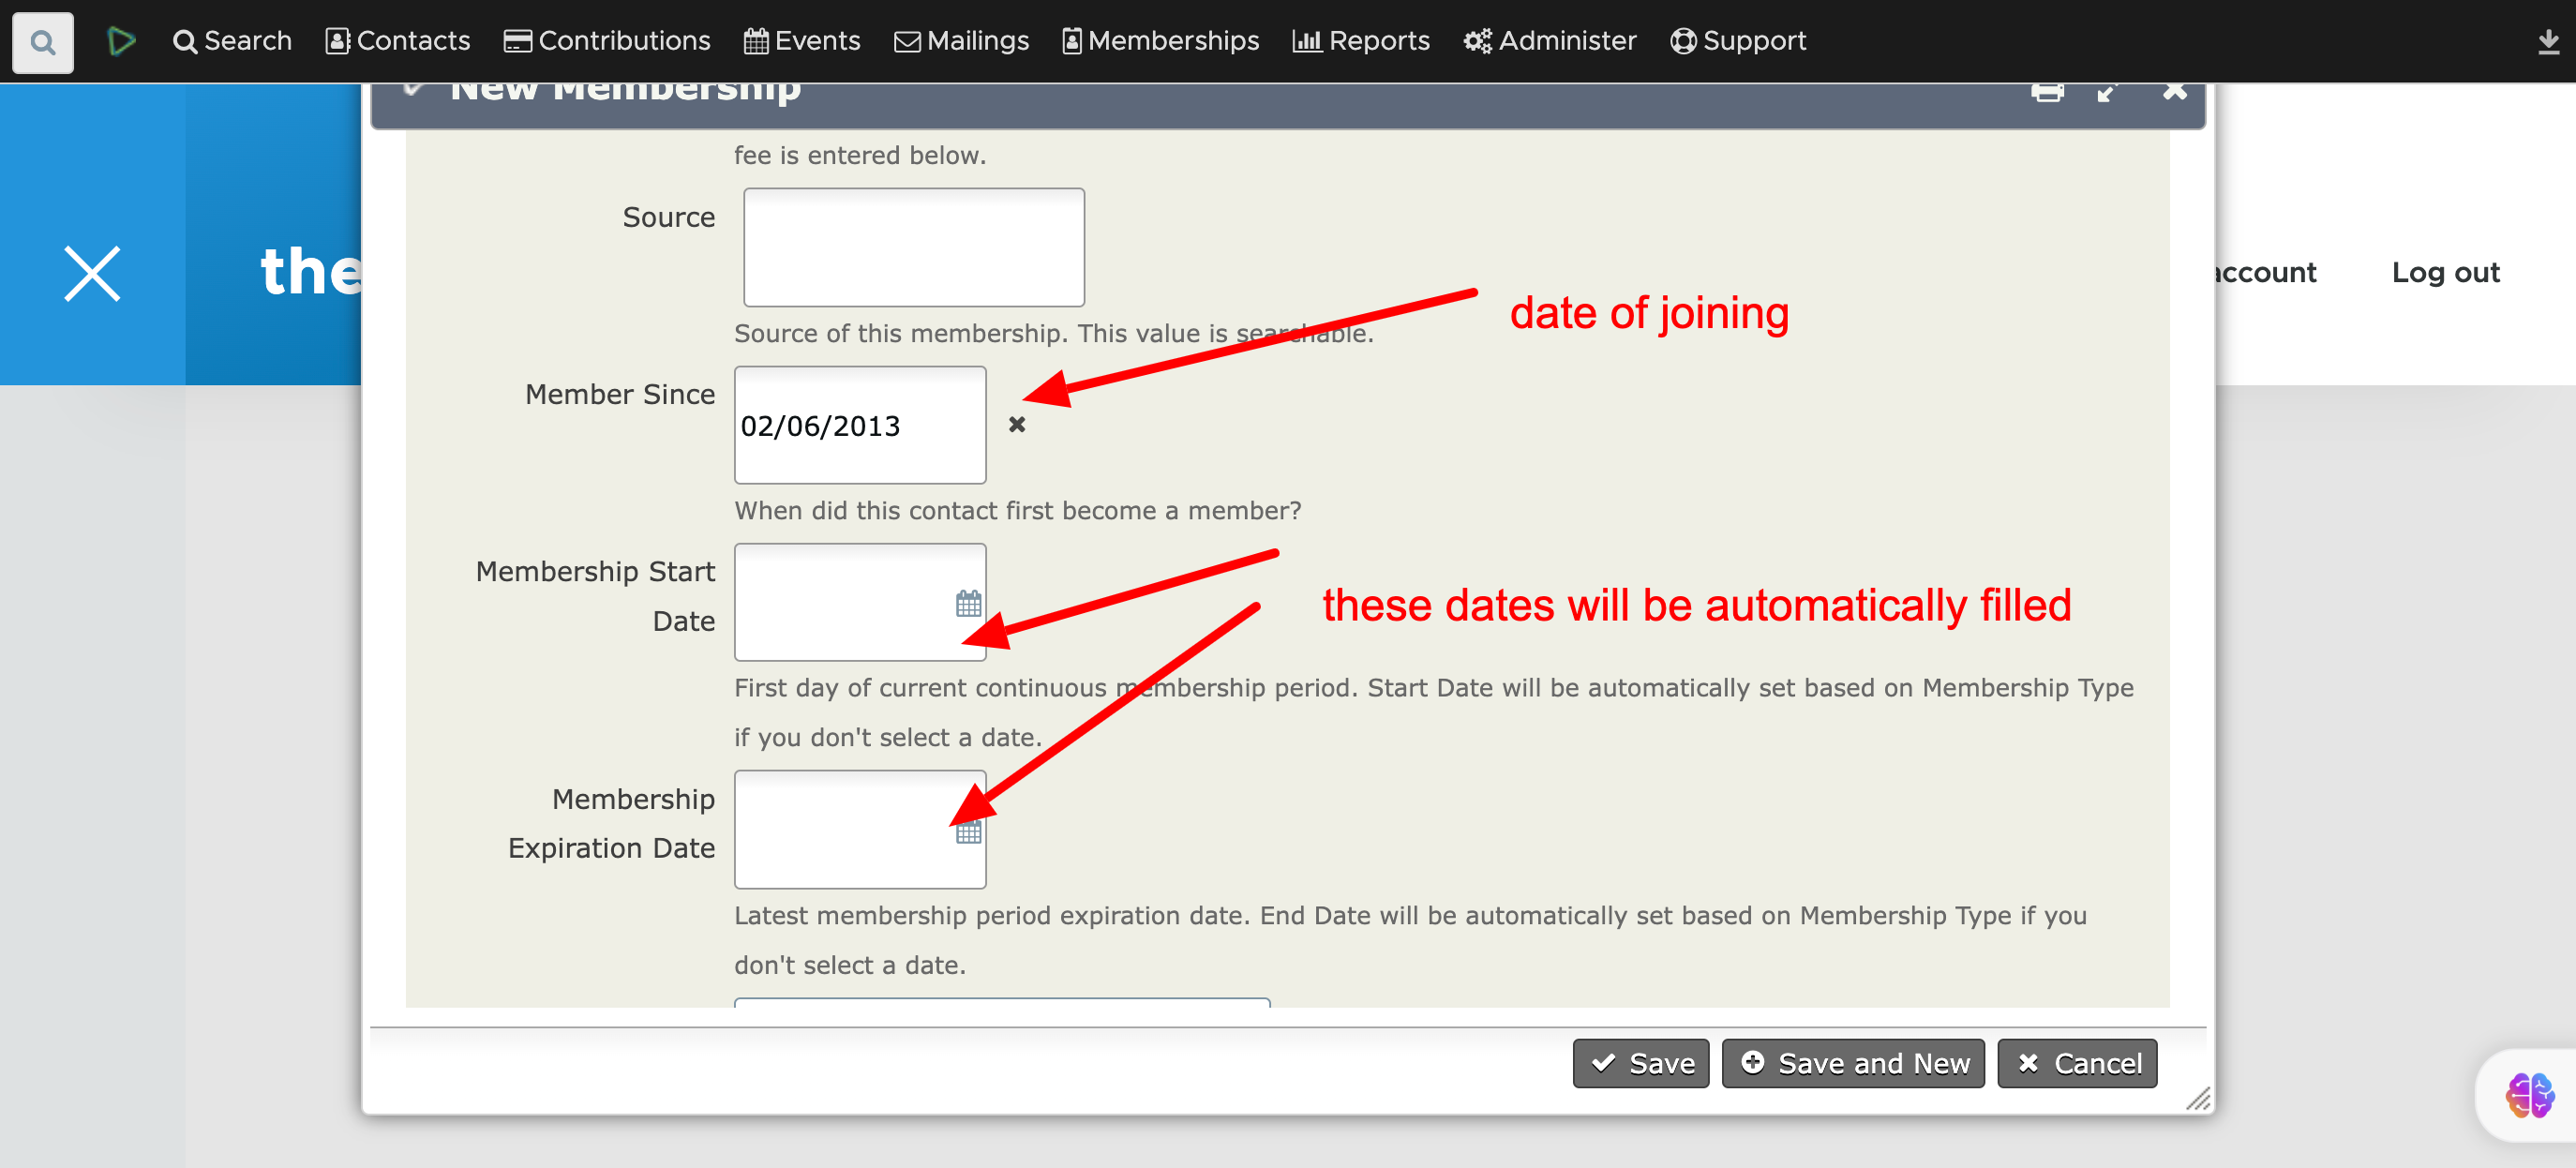Click the Source text field
This screenshot has width=2576, height=1168.
coord(914,247)
